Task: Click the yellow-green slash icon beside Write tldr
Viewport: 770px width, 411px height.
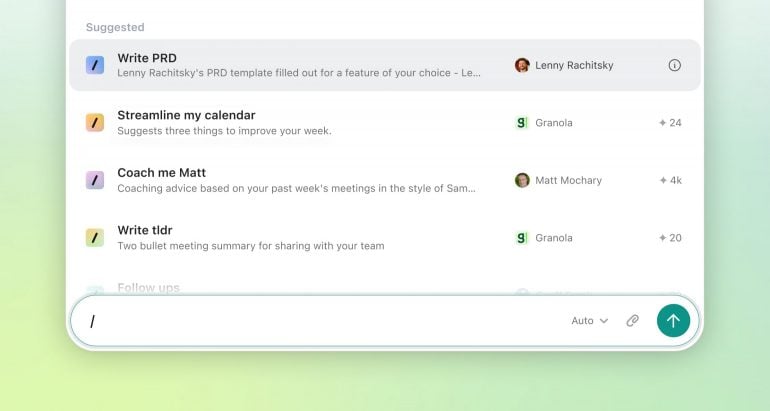Action: coord(95,238)
